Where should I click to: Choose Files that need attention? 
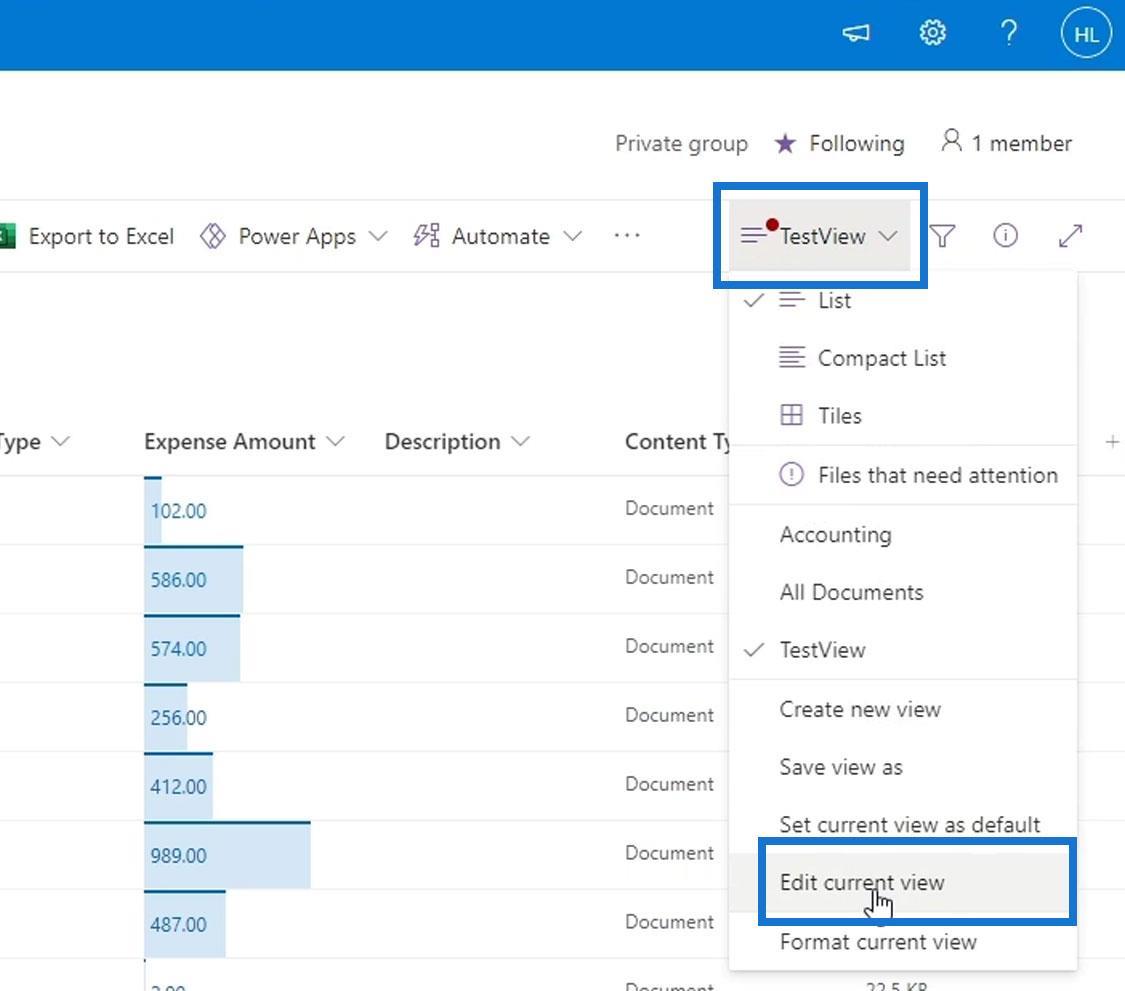pyautogui.click(x=903, y=475)
